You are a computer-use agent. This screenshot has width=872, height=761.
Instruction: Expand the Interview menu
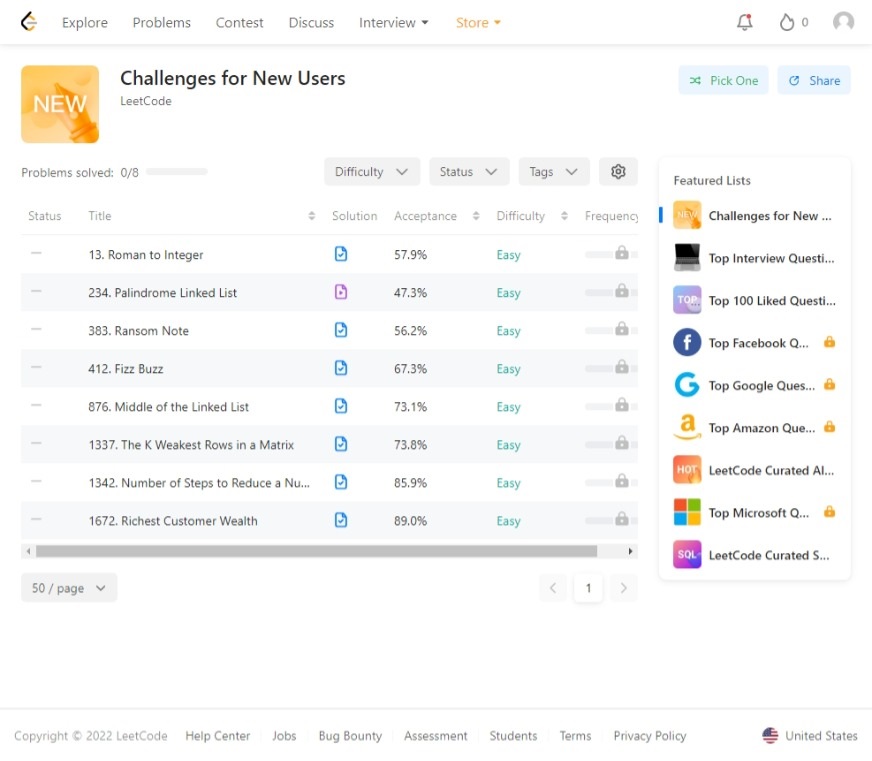(x=393, y=22)
